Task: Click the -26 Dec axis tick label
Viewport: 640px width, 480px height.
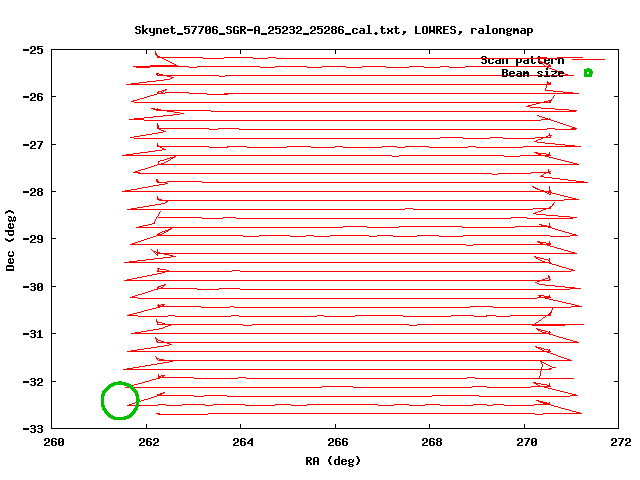Action: (33, 97)
